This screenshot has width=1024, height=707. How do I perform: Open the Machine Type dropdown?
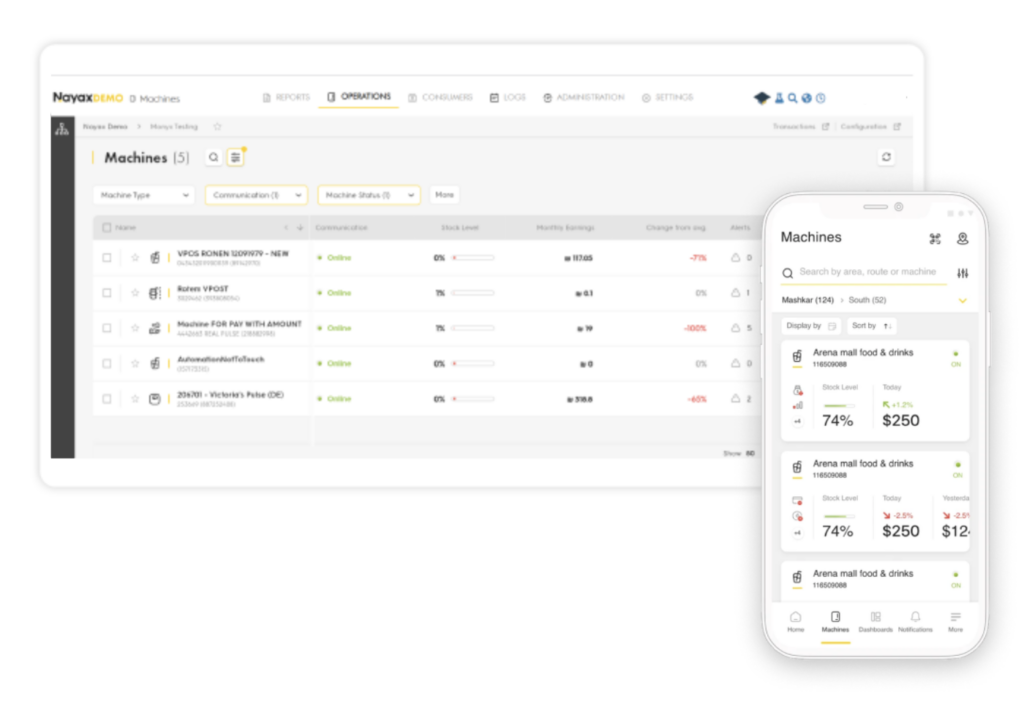(144, 195)
